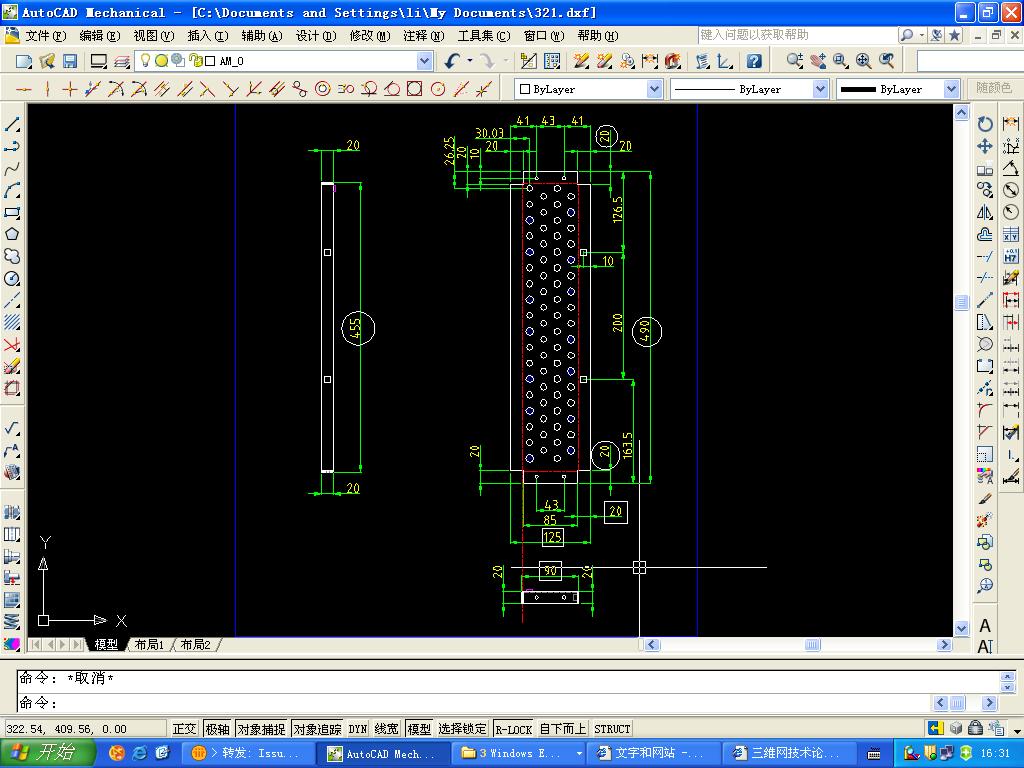
Task: Toggle 对象追踪 object tracking
Action: [x=317, y=729]
